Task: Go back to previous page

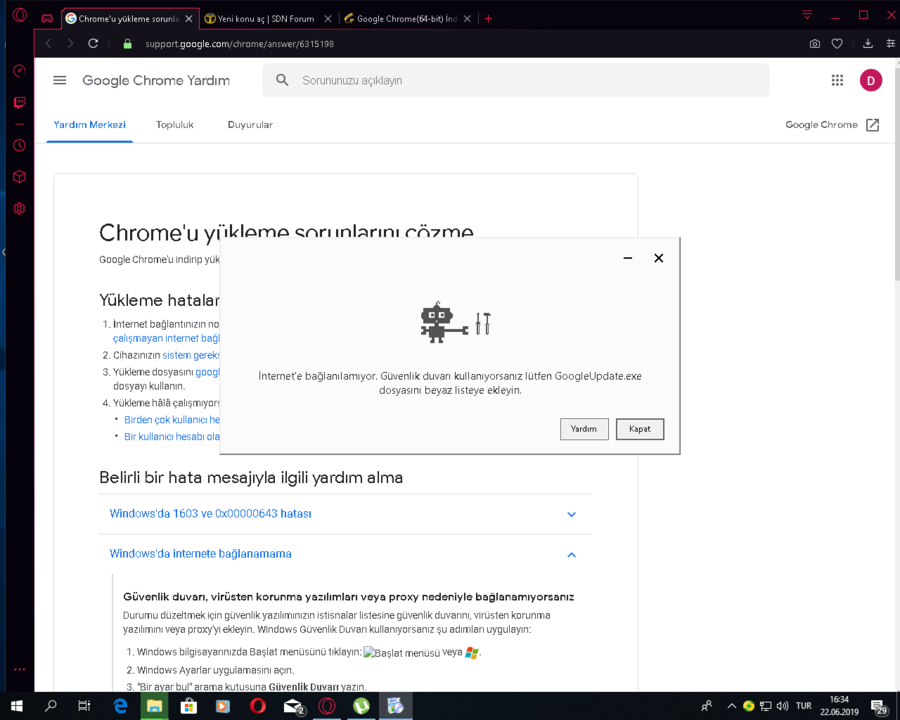Action: [x=49, y=44]
